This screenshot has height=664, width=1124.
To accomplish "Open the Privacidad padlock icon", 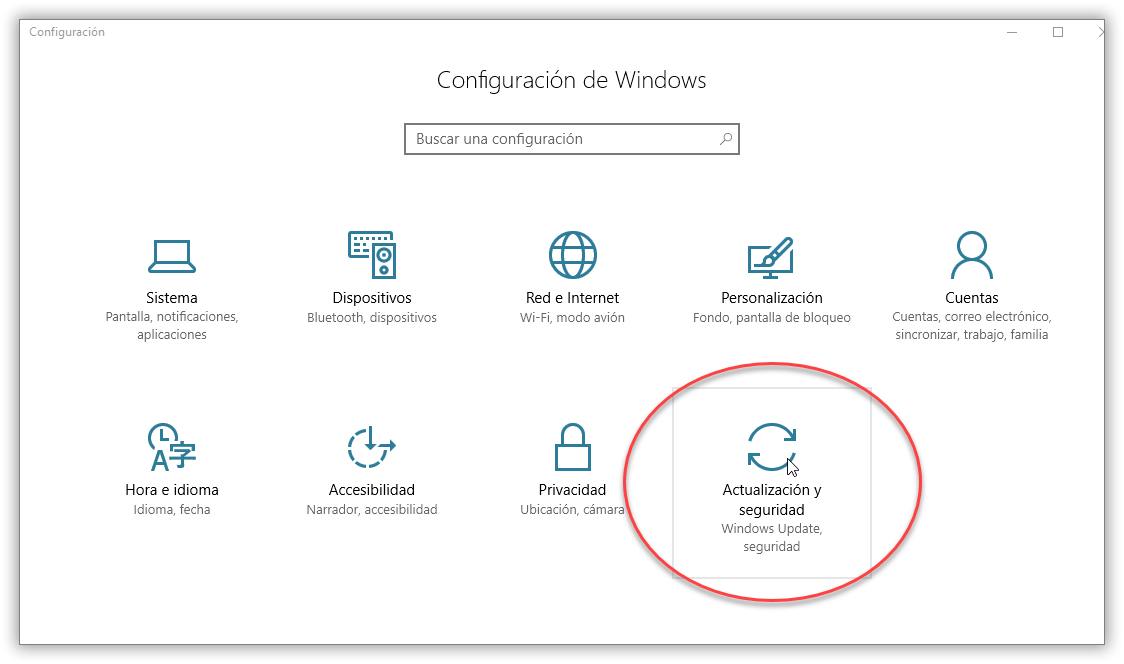I will coord(572,447).
